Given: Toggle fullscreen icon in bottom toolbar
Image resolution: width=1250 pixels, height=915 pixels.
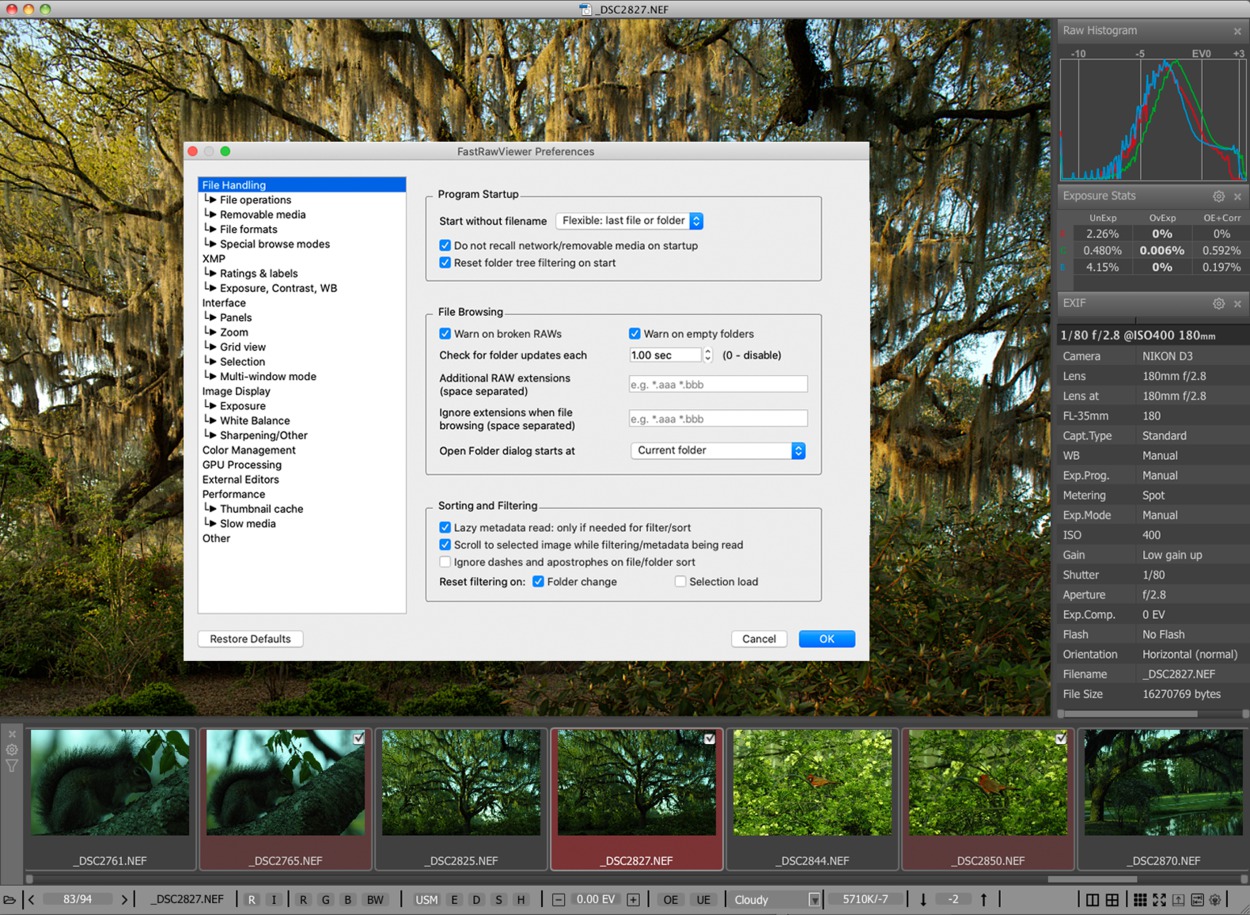Looking at the screenshot, I should (x=1160, y=900).
